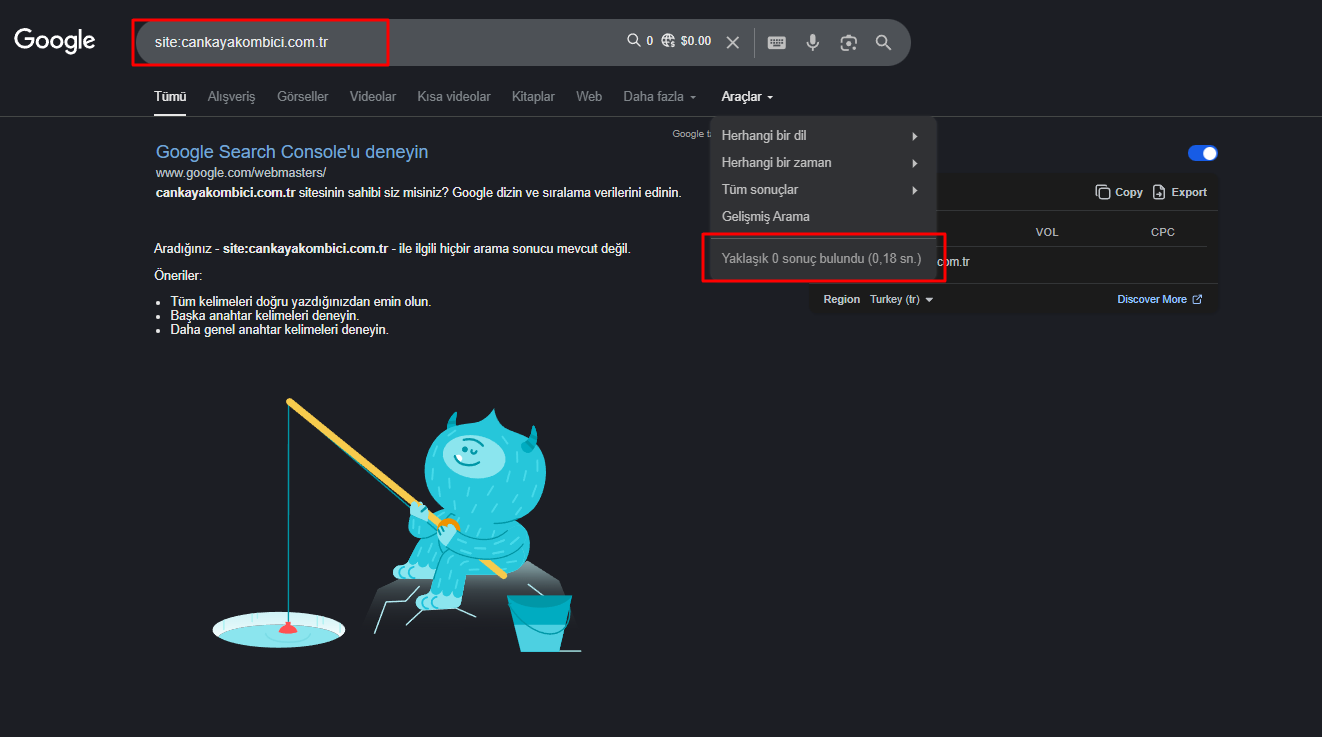Click the www.google.com/webmasters/ URL
1322x737 pixels.
pos(241,173)
